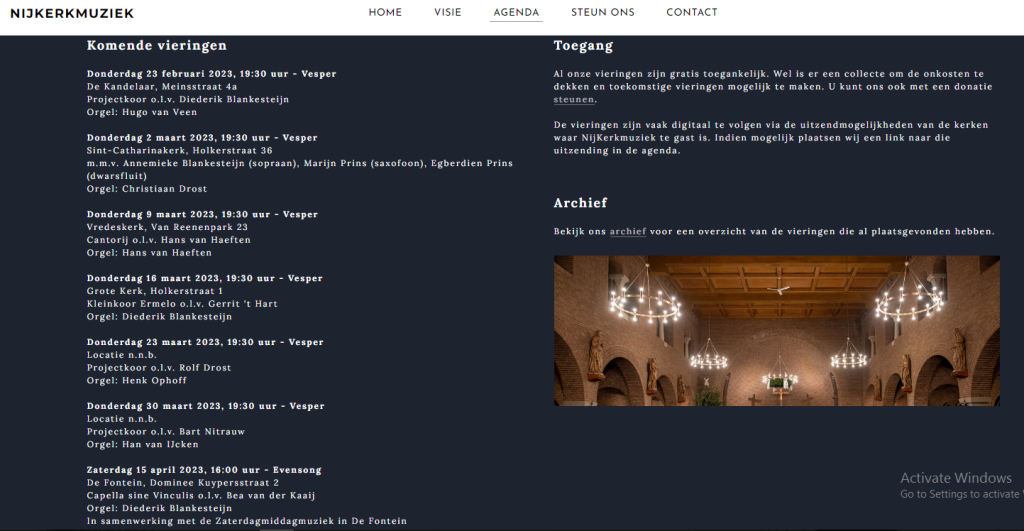Go to the VISIE page
The image size is (1024, 531).
[447, 13]
